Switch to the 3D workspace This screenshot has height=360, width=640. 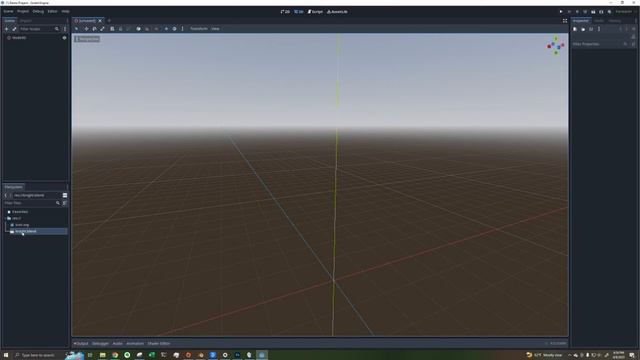(x=299, y=12)
